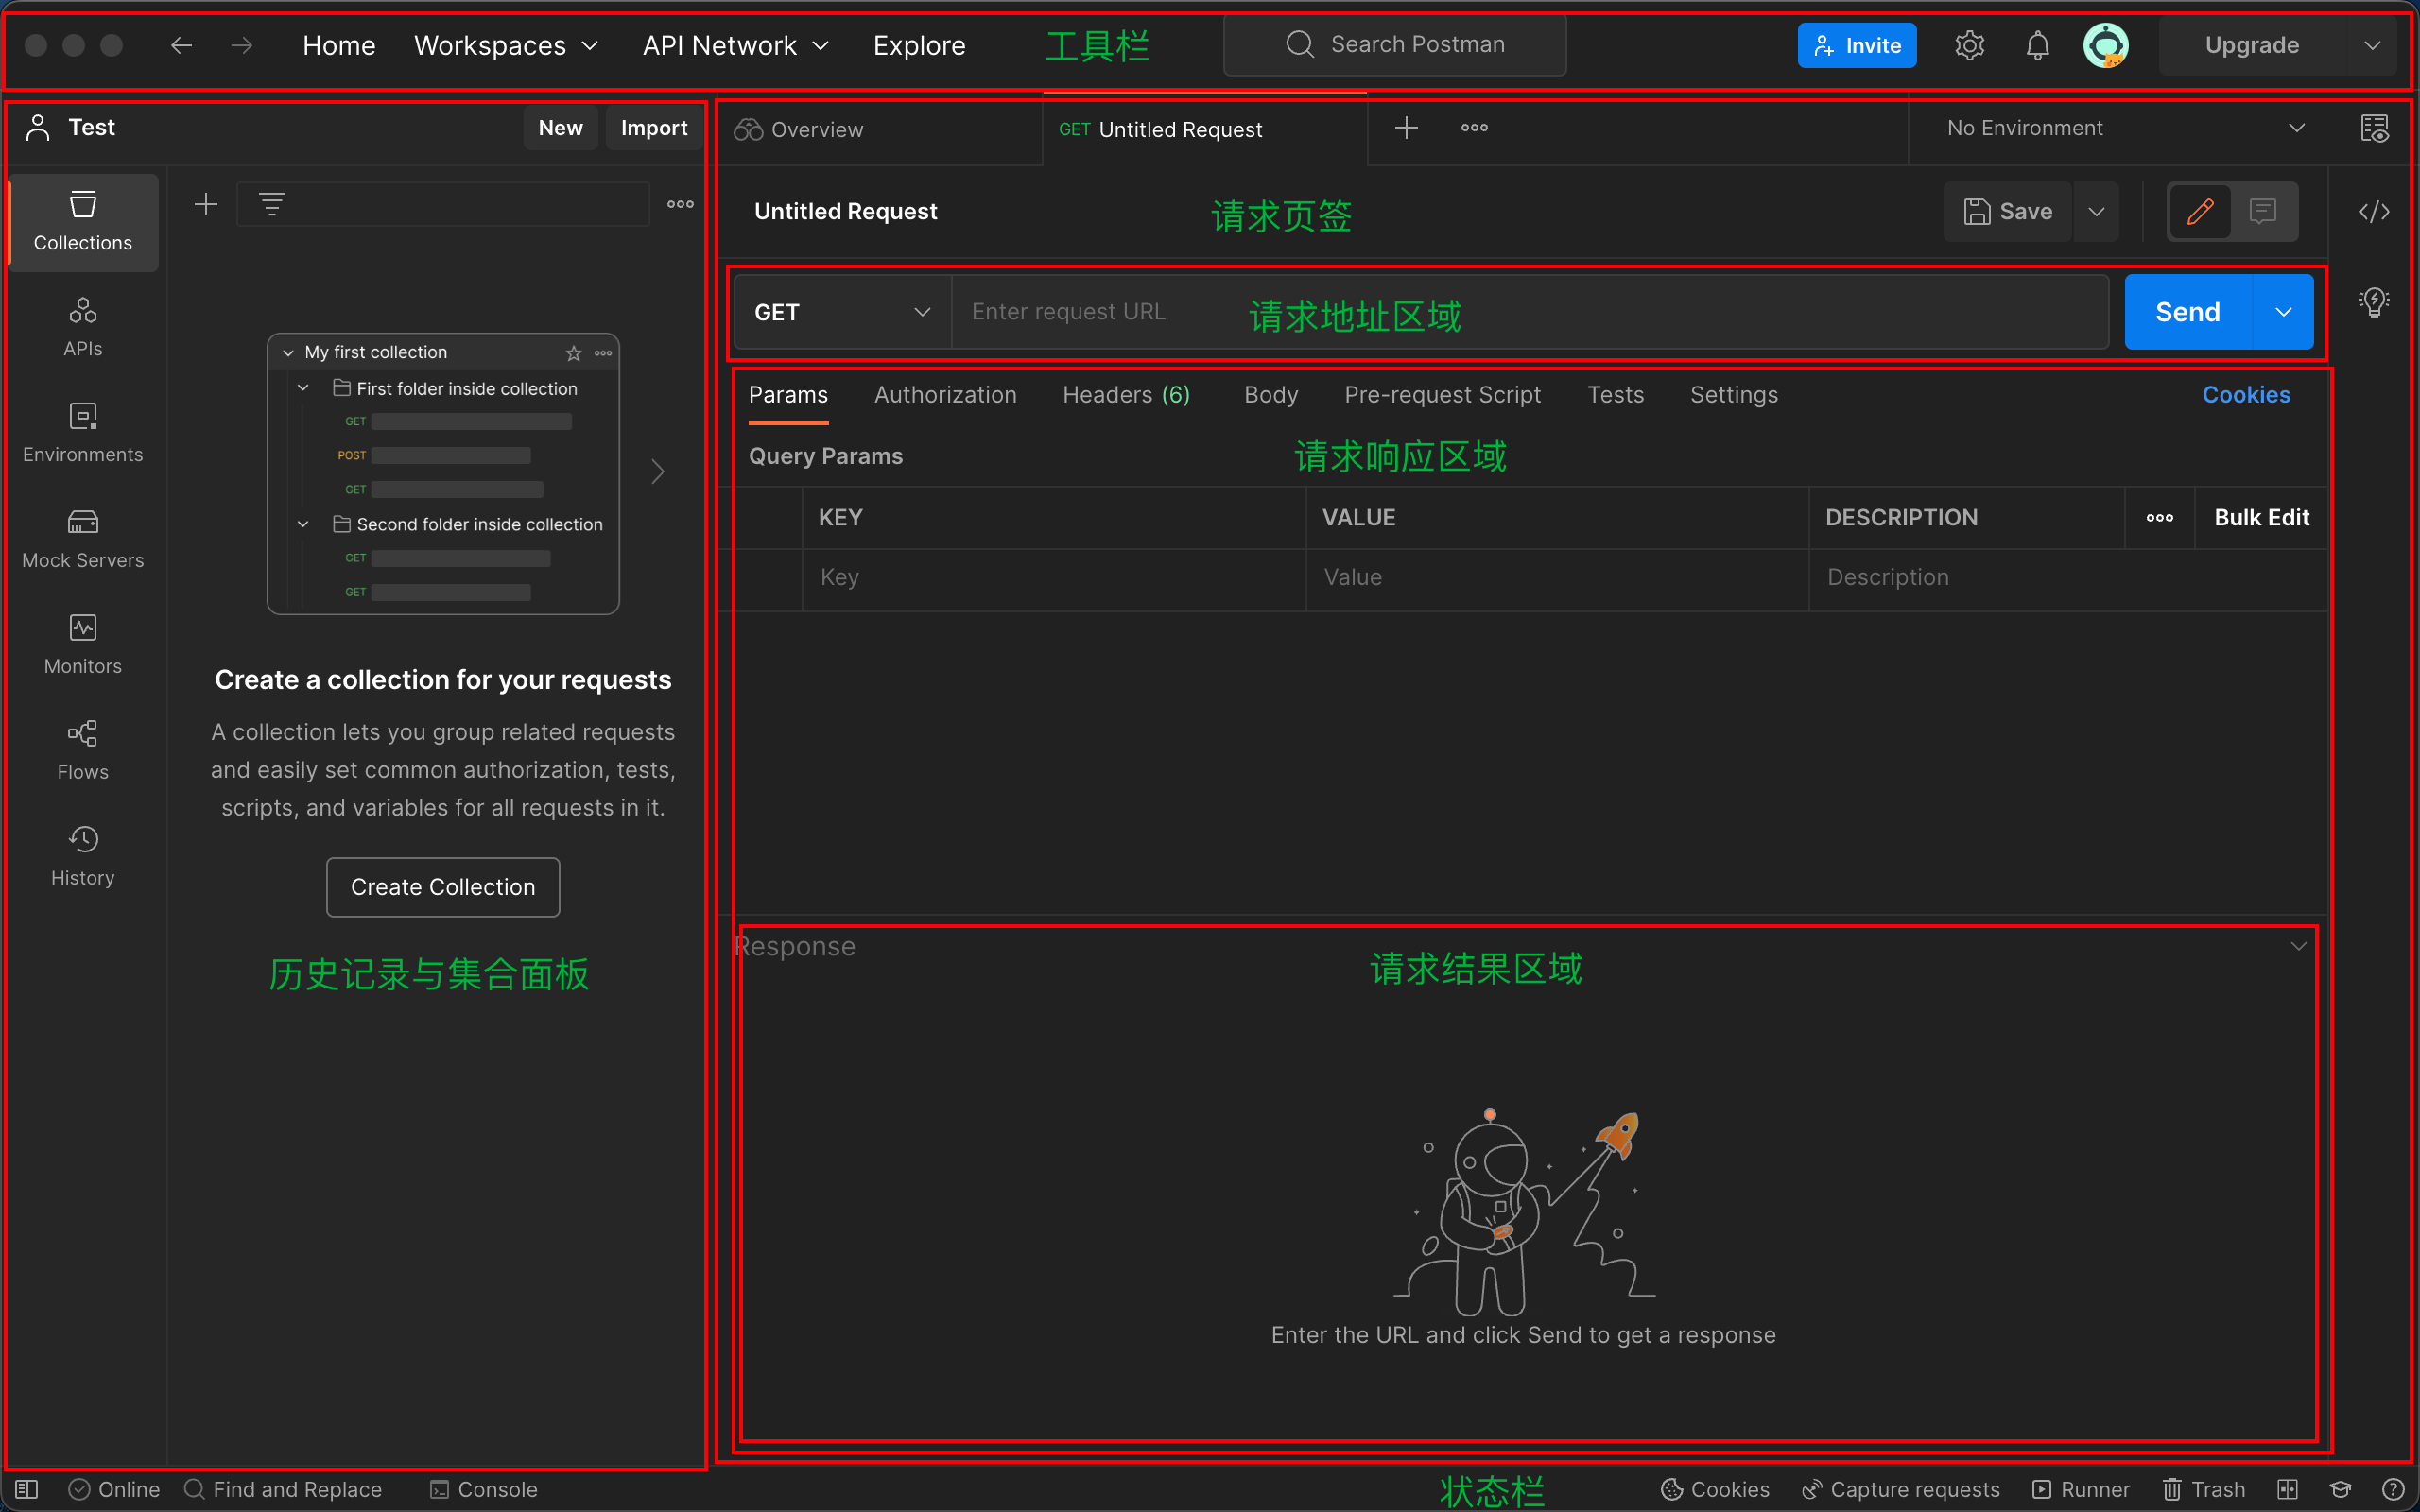The width and height of the screenshot is (2420, 1512).
Task: Switch to the Headers tab
Action: [1126, 395]
